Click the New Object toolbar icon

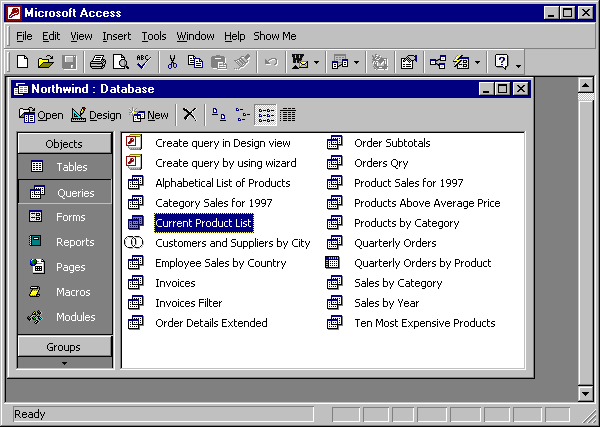(x=461, y=62)
